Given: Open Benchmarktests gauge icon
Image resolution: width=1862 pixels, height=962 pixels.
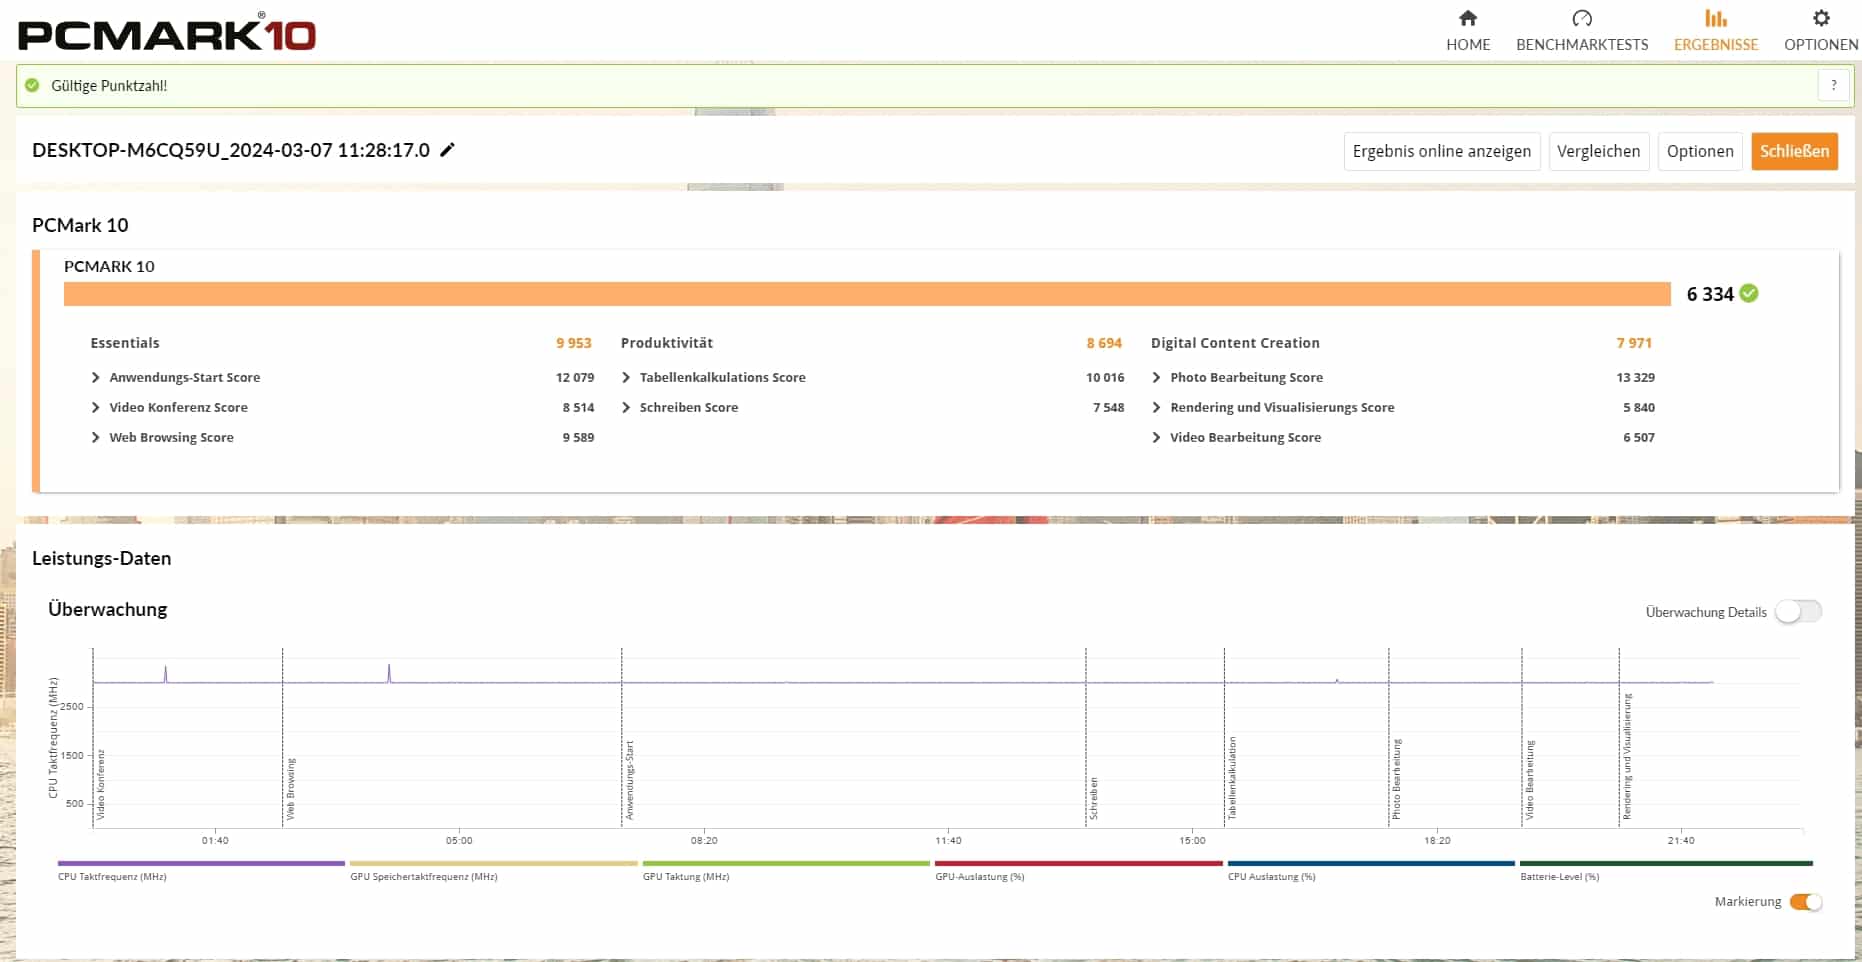Looking at the screenshot, I should pos(1581,18).
